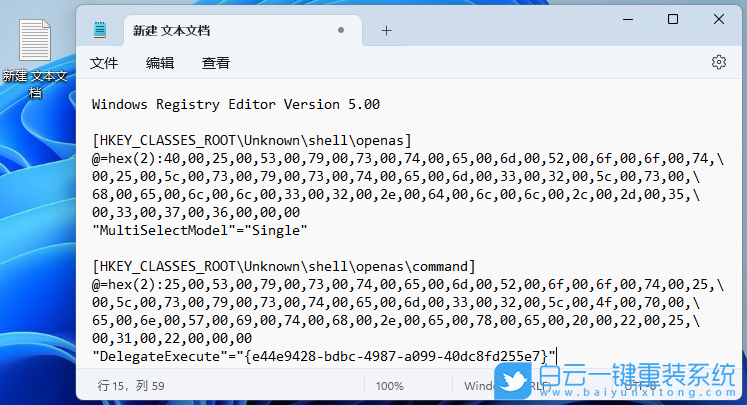Maximize the Notepad window

pyautogui.click(x=673, y=20)
